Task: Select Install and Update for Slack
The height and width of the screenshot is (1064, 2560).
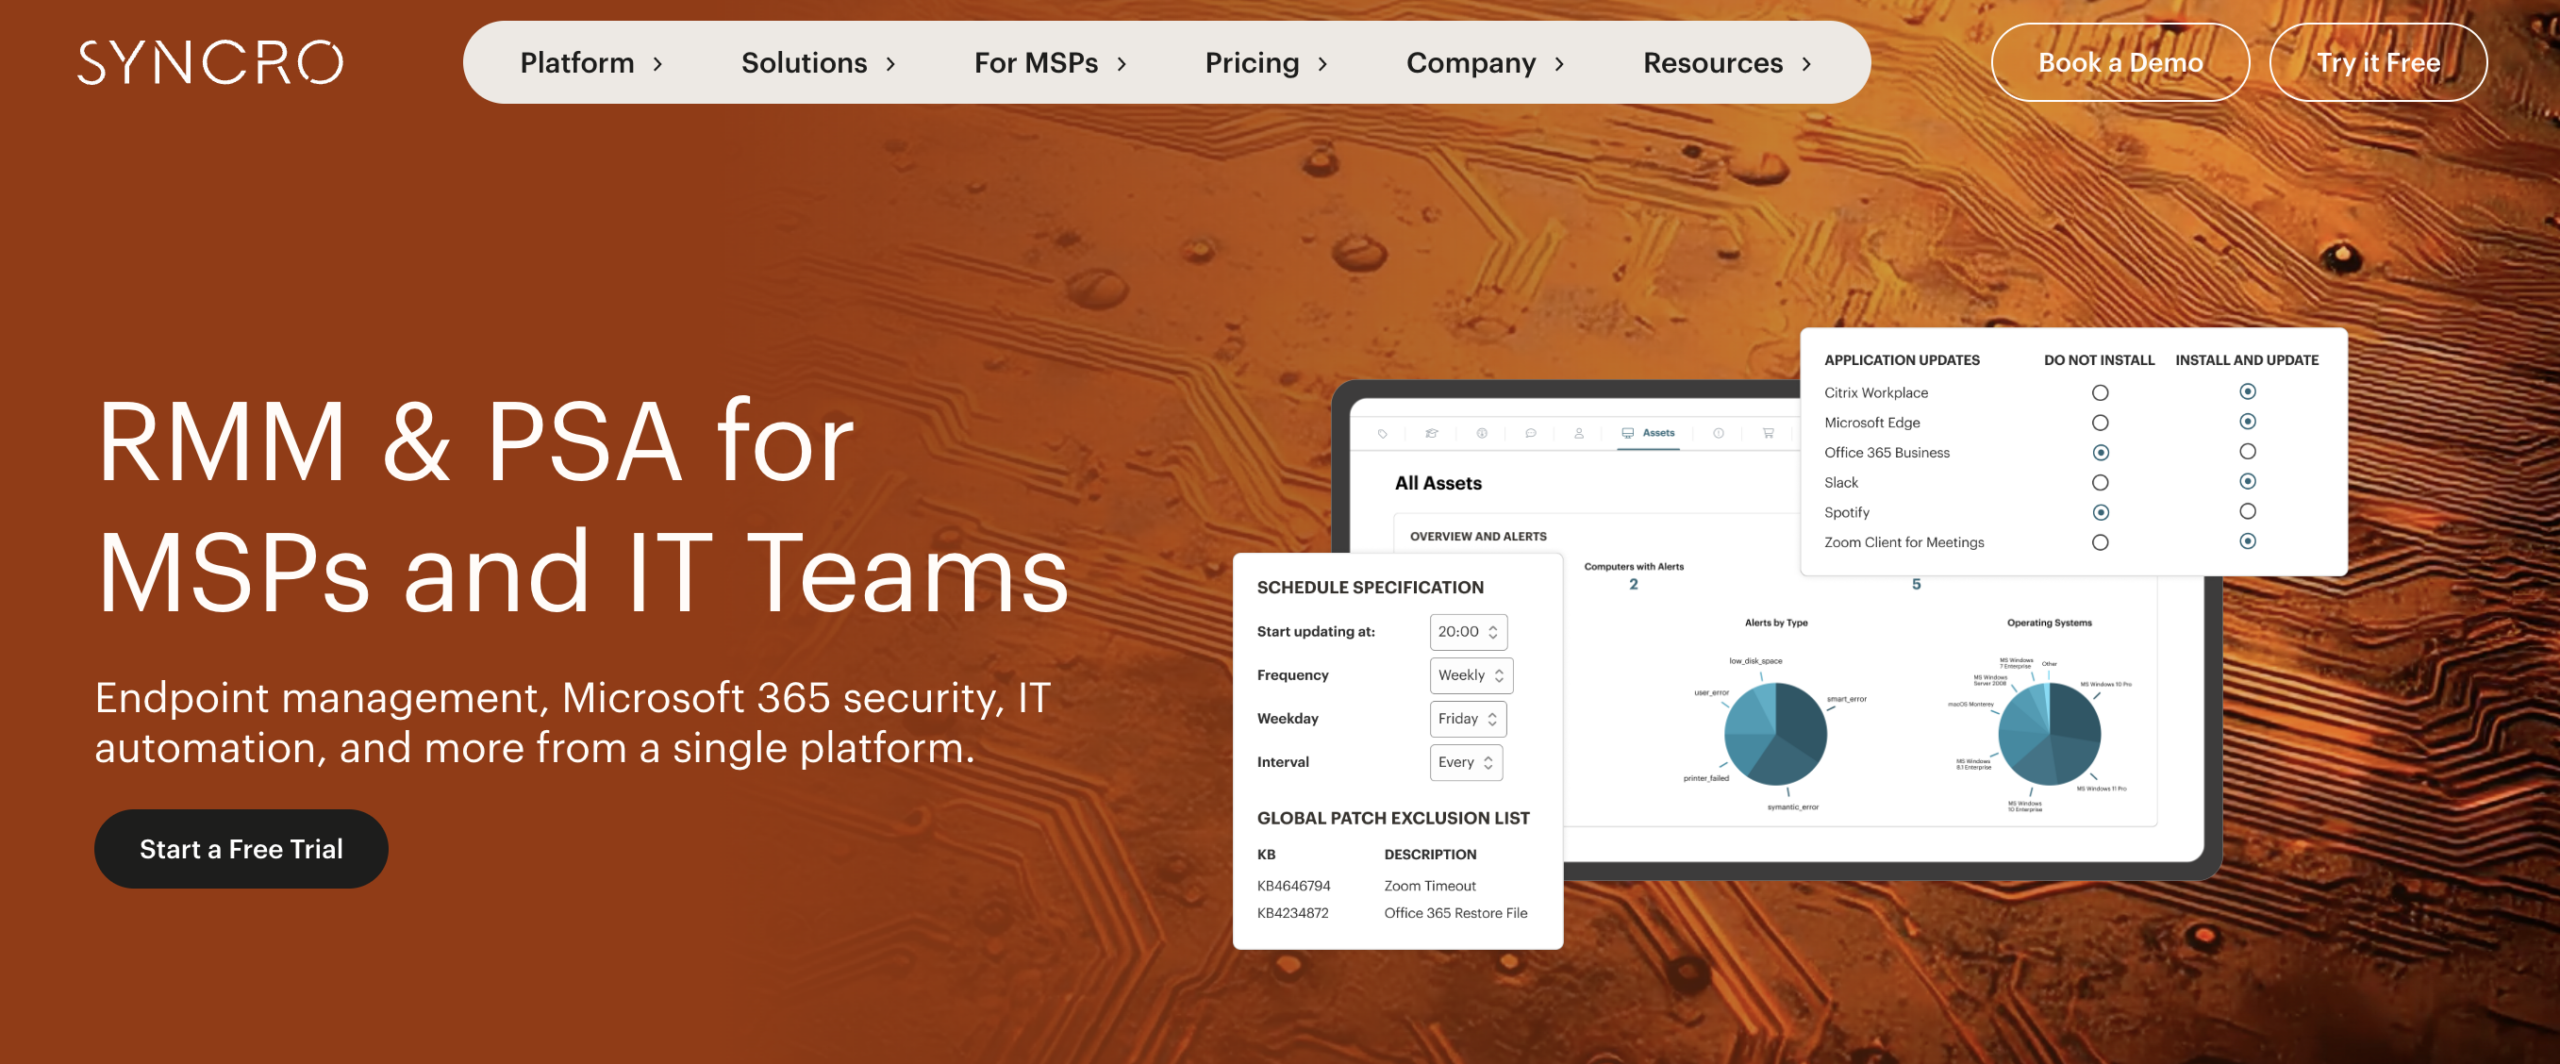Action: [x=2247, y=481]
